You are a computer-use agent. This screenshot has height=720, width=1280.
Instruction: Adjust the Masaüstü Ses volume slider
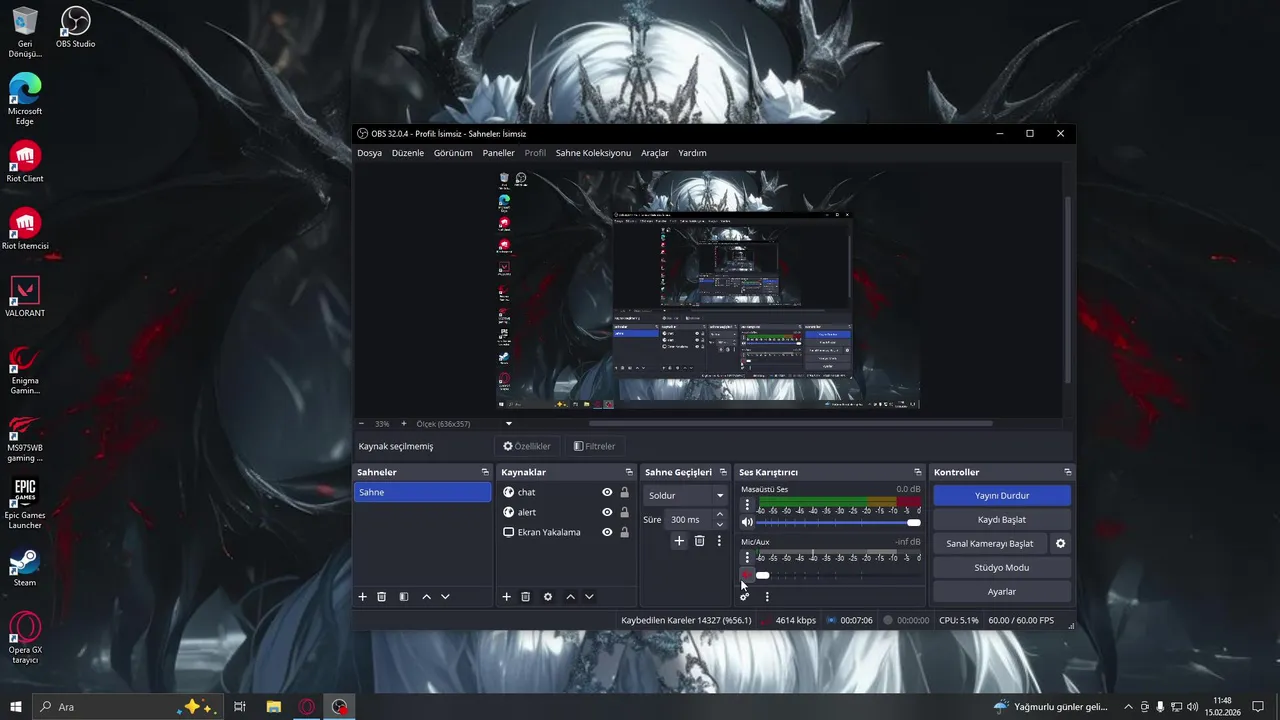point(839,522)
